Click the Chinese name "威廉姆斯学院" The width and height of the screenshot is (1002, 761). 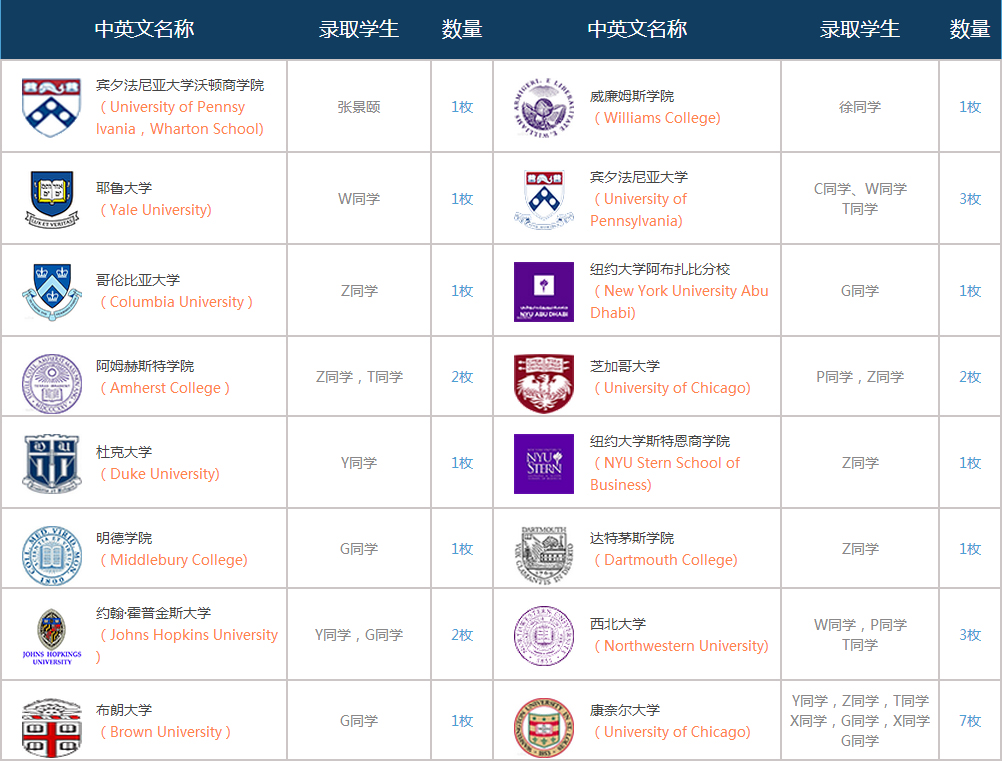632,96
